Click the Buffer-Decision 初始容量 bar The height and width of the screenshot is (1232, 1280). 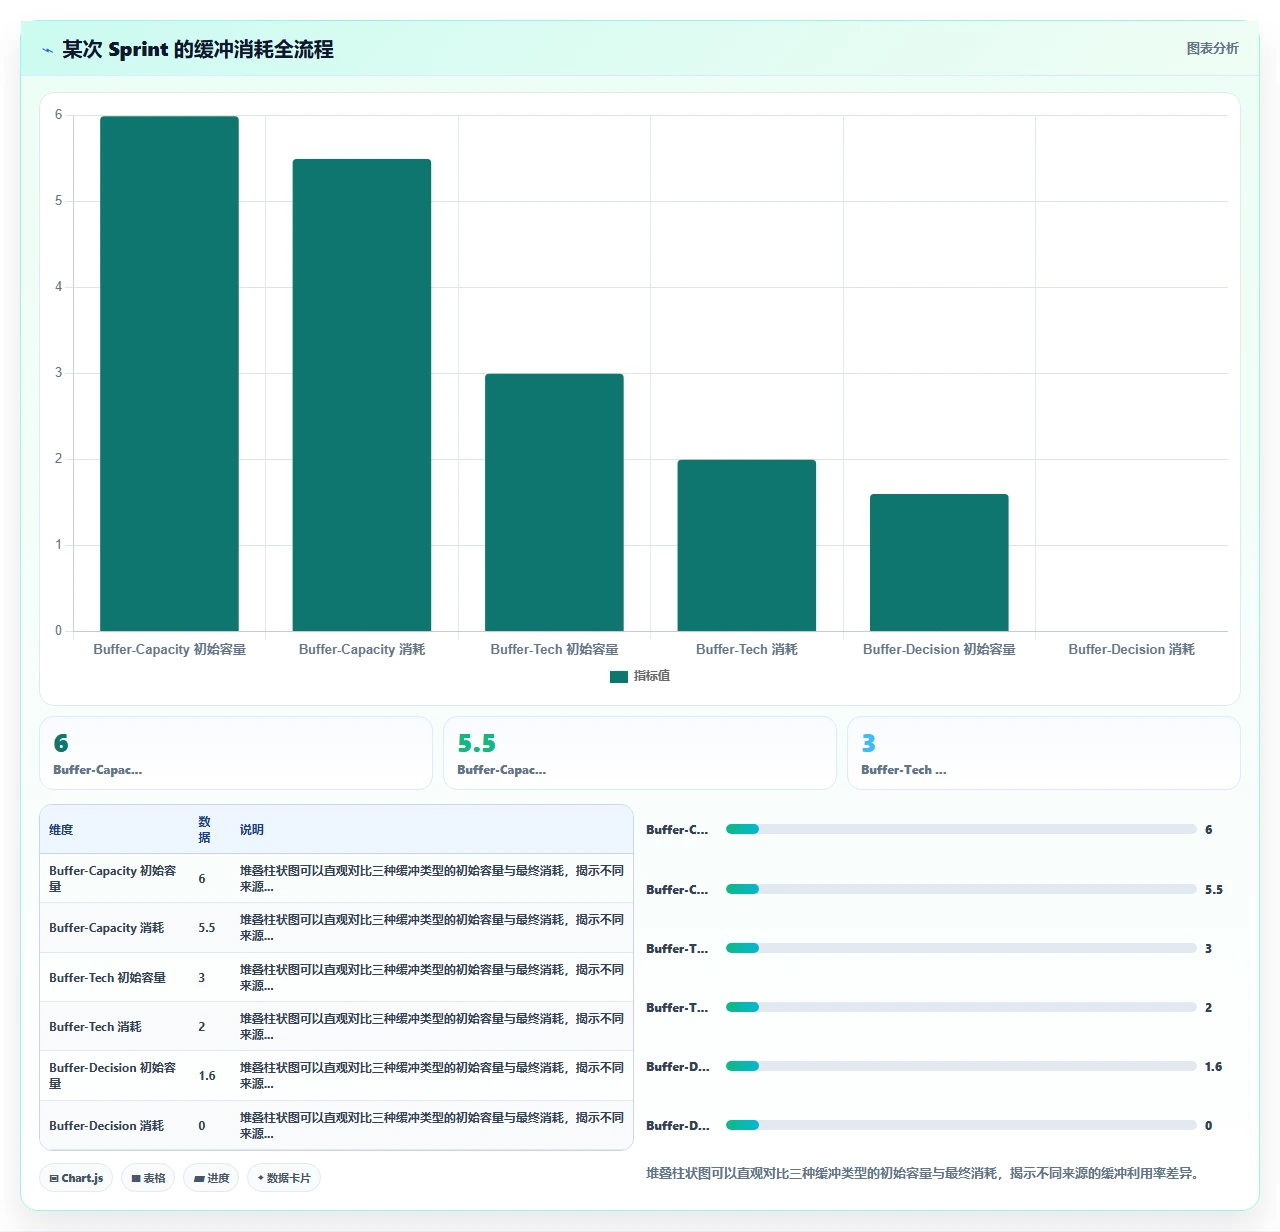(939, 562)
